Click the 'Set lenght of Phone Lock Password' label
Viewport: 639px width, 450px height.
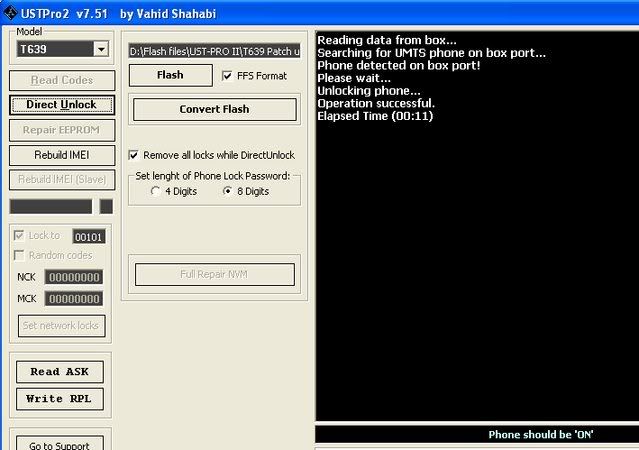point(213,176)
